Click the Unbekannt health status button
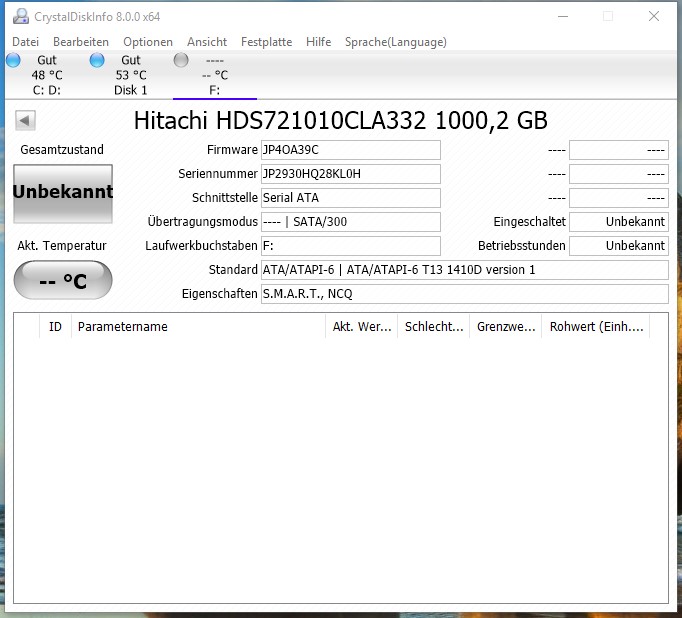The height and width of the screenshot is (618, 682). coord(63,194)
